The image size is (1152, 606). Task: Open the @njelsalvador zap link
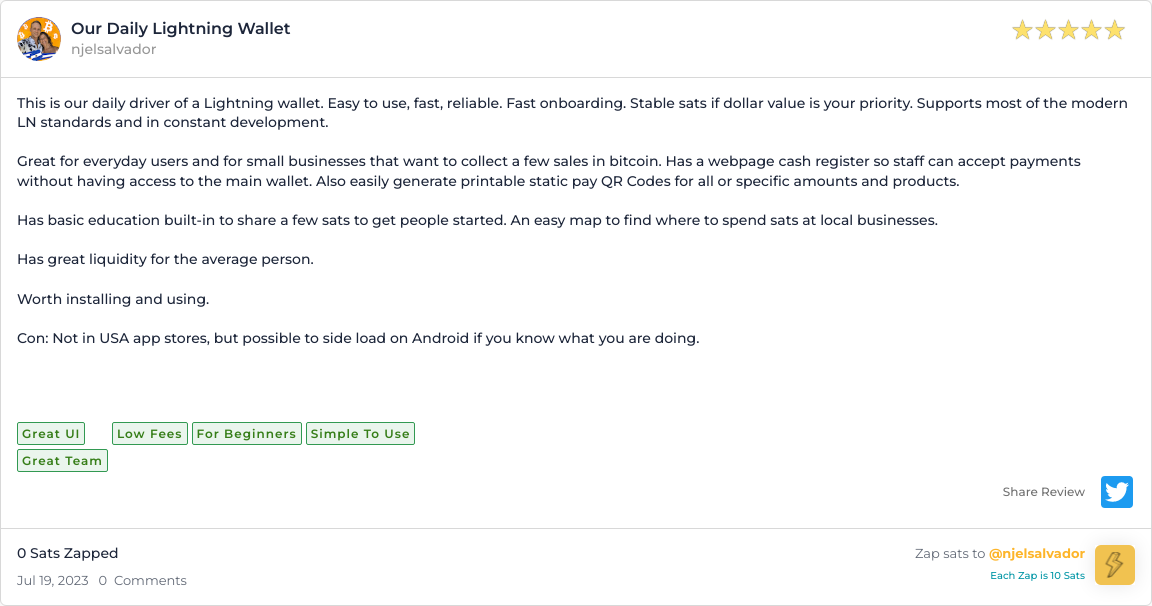tap(1036, 553)
